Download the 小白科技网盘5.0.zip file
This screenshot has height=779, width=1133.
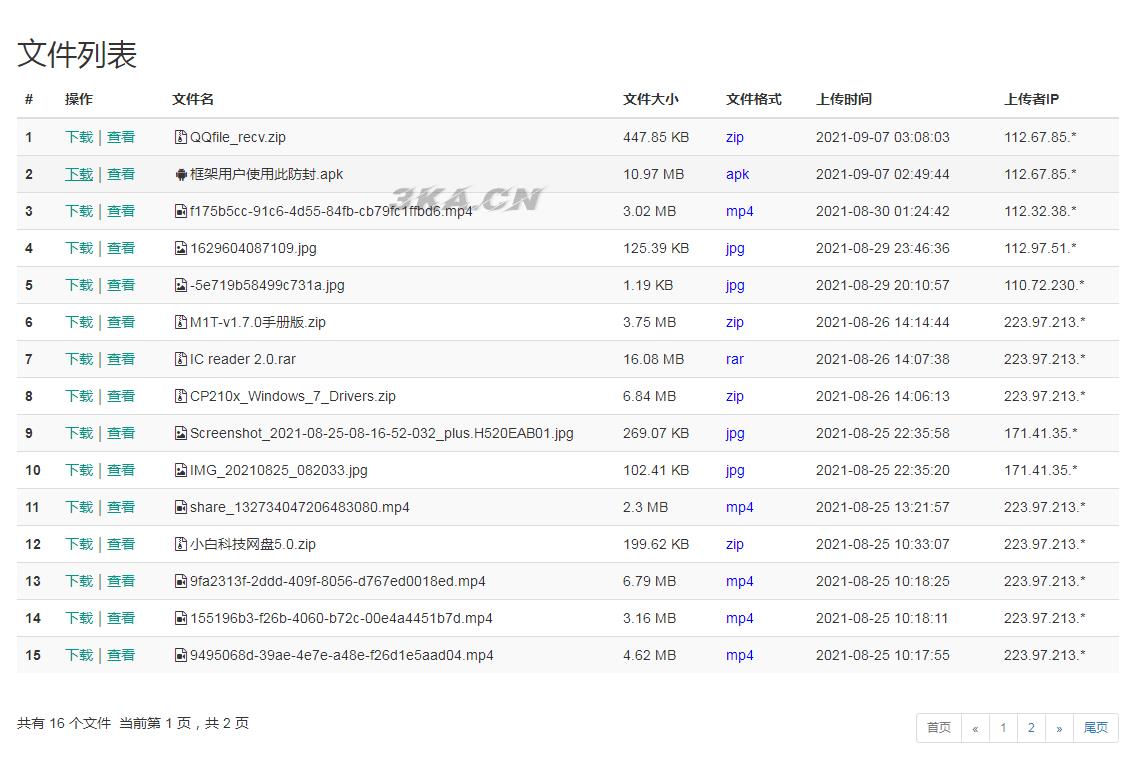pyautogui.click(x=79, y=544)
